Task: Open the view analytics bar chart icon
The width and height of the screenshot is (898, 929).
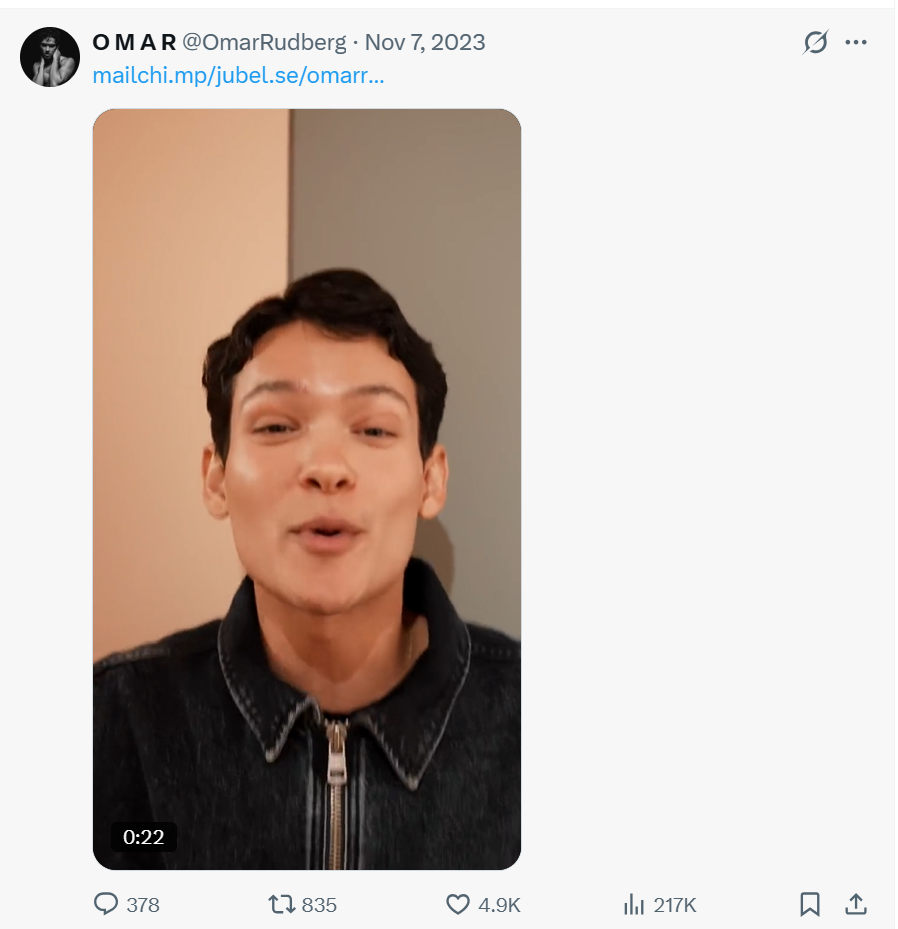Action: (x=634, y=904)
